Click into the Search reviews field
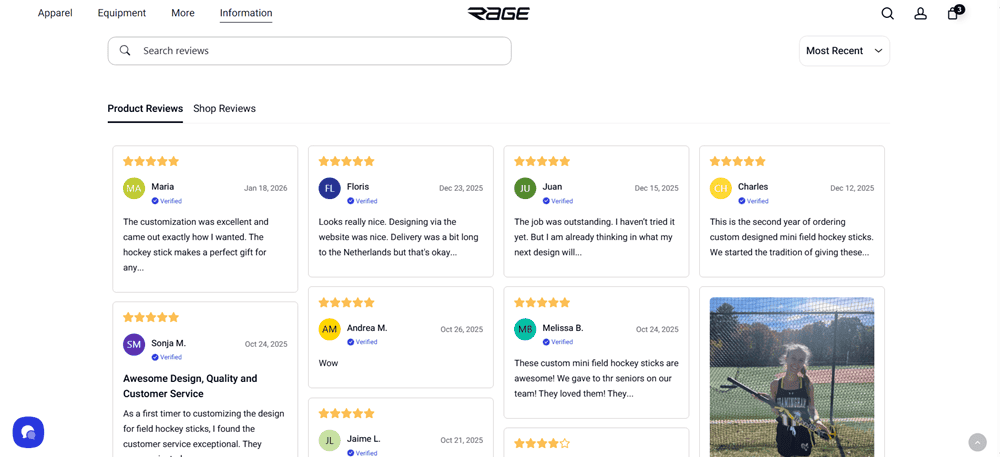Screen dimensions: 1000x457 pos(320,51)
